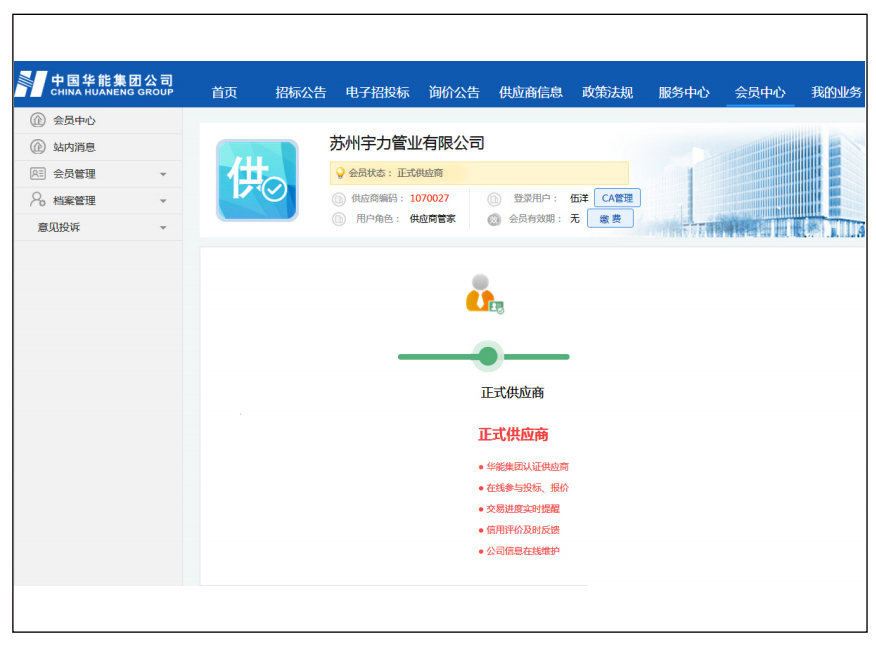Open the 政策法规 navigation item

[x=607, y=92]
